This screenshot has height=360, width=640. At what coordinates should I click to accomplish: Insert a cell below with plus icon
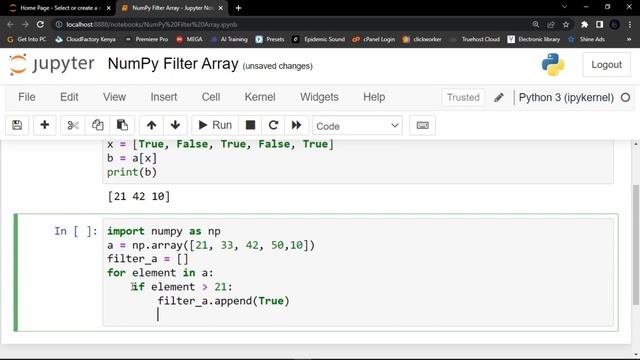click(44, 125)
